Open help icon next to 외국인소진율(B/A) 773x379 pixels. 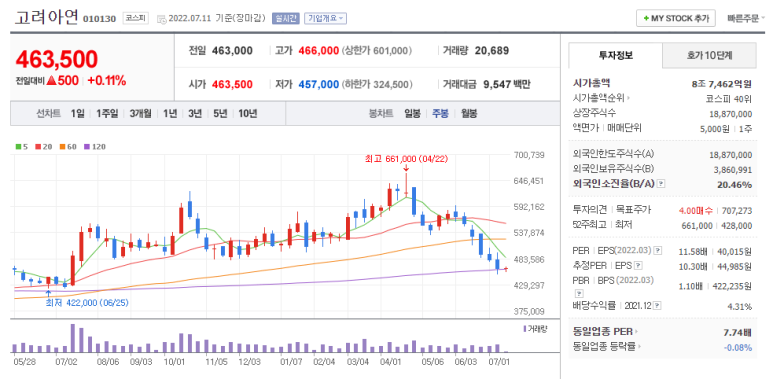pos(661,184)
